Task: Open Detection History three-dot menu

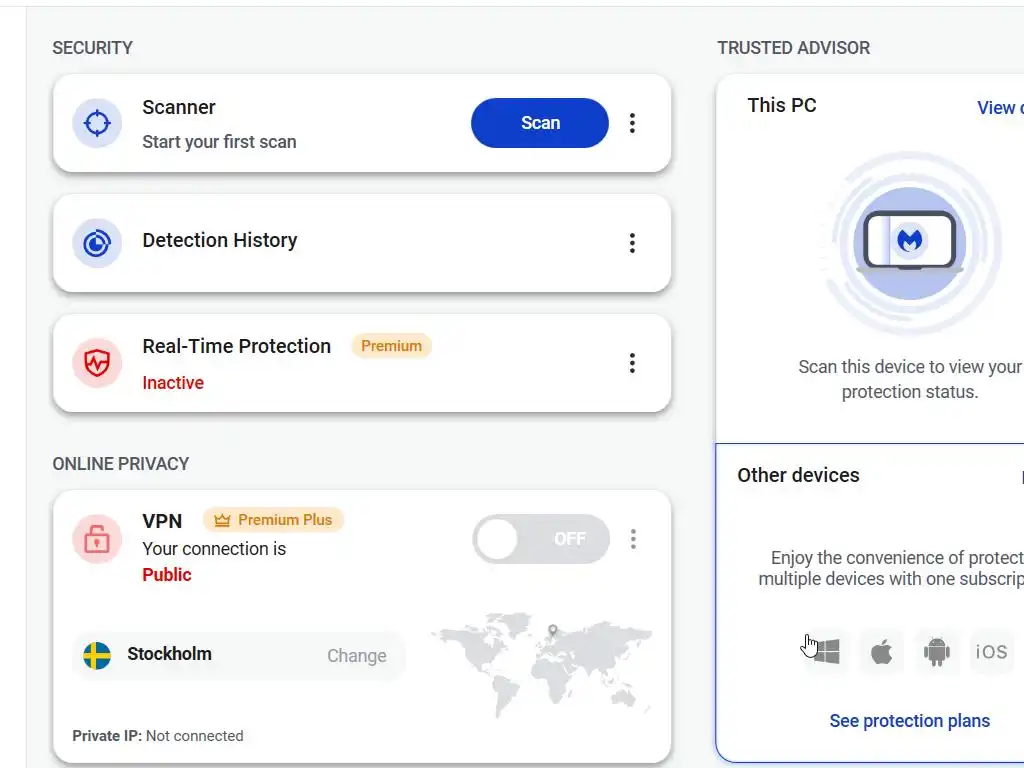Action: (x=632, y=243)
